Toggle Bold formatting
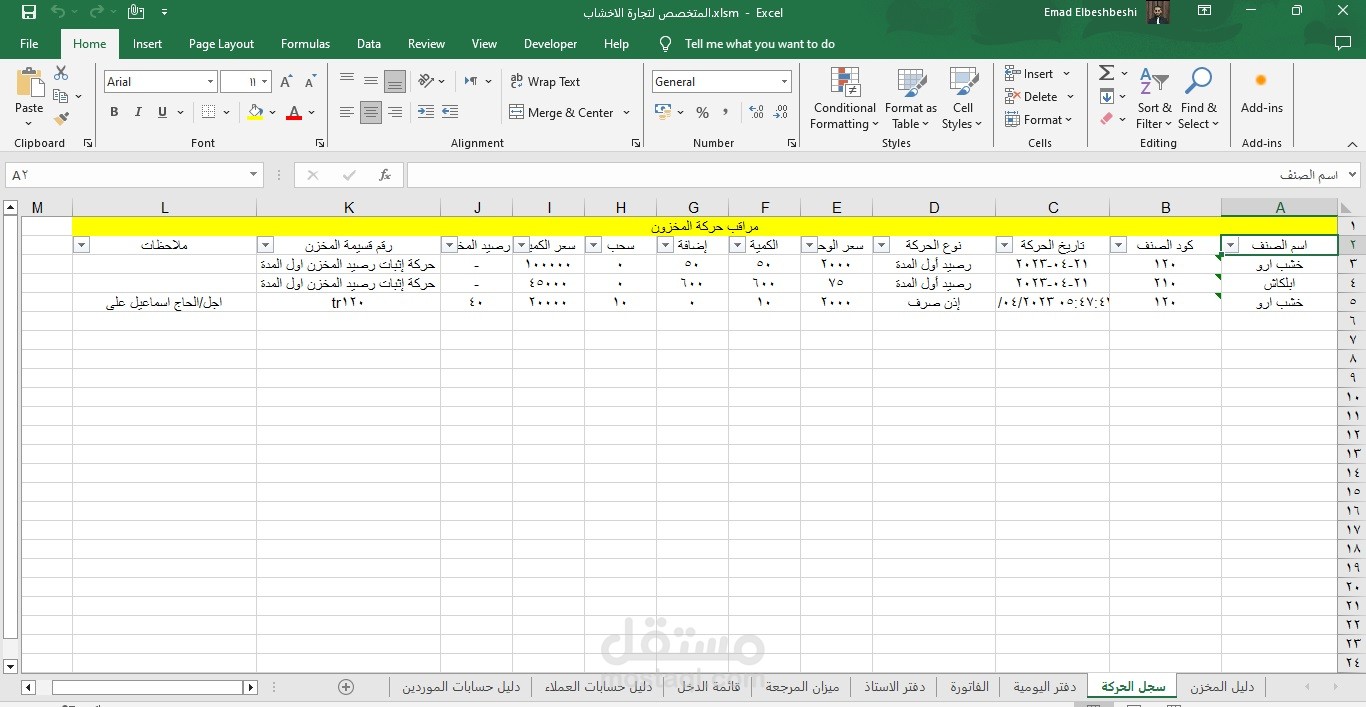1366x707 pixels. click(114, 112)
